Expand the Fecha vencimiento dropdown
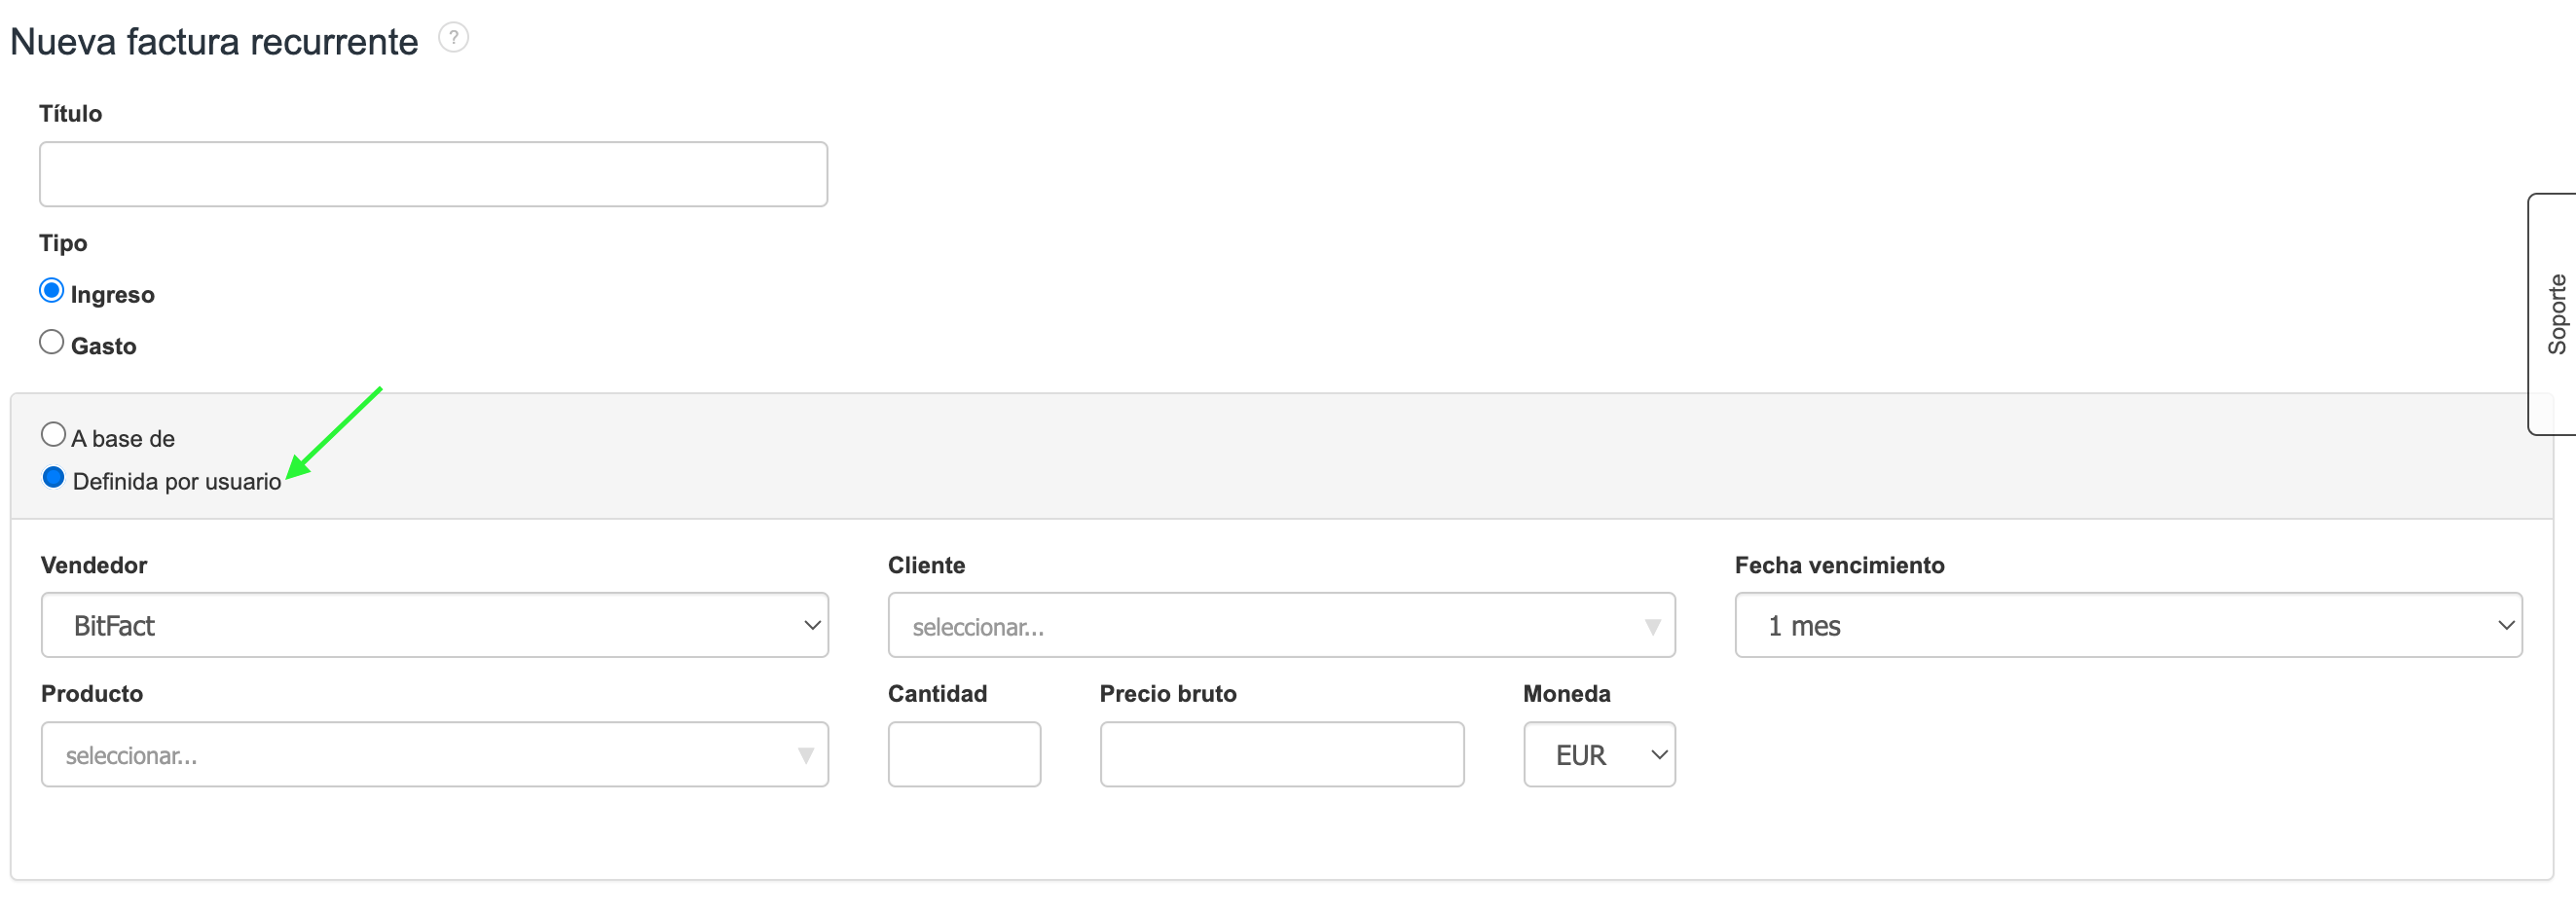 (x=2127, y=625)
